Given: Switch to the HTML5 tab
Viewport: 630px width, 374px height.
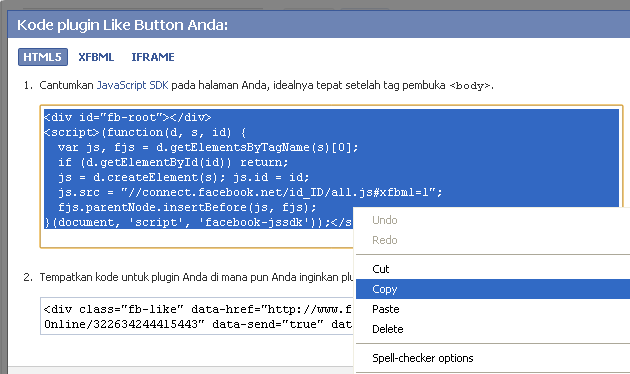Looking at the screenshot, I should click(x=43, y=57).
